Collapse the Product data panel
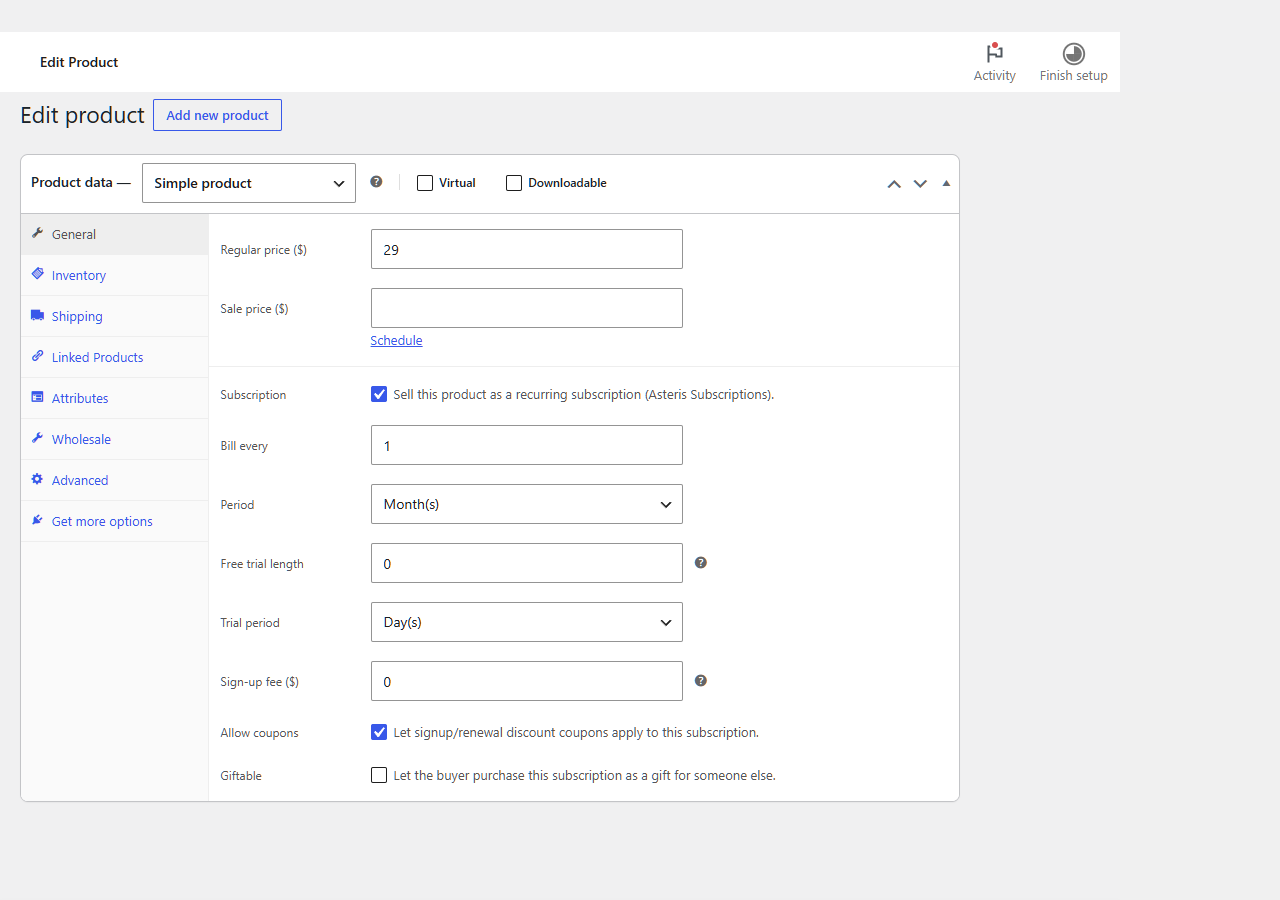Image resolution: width=1280 pixels, height=900 pixels. pyautogui.click(x=946, y=184)
